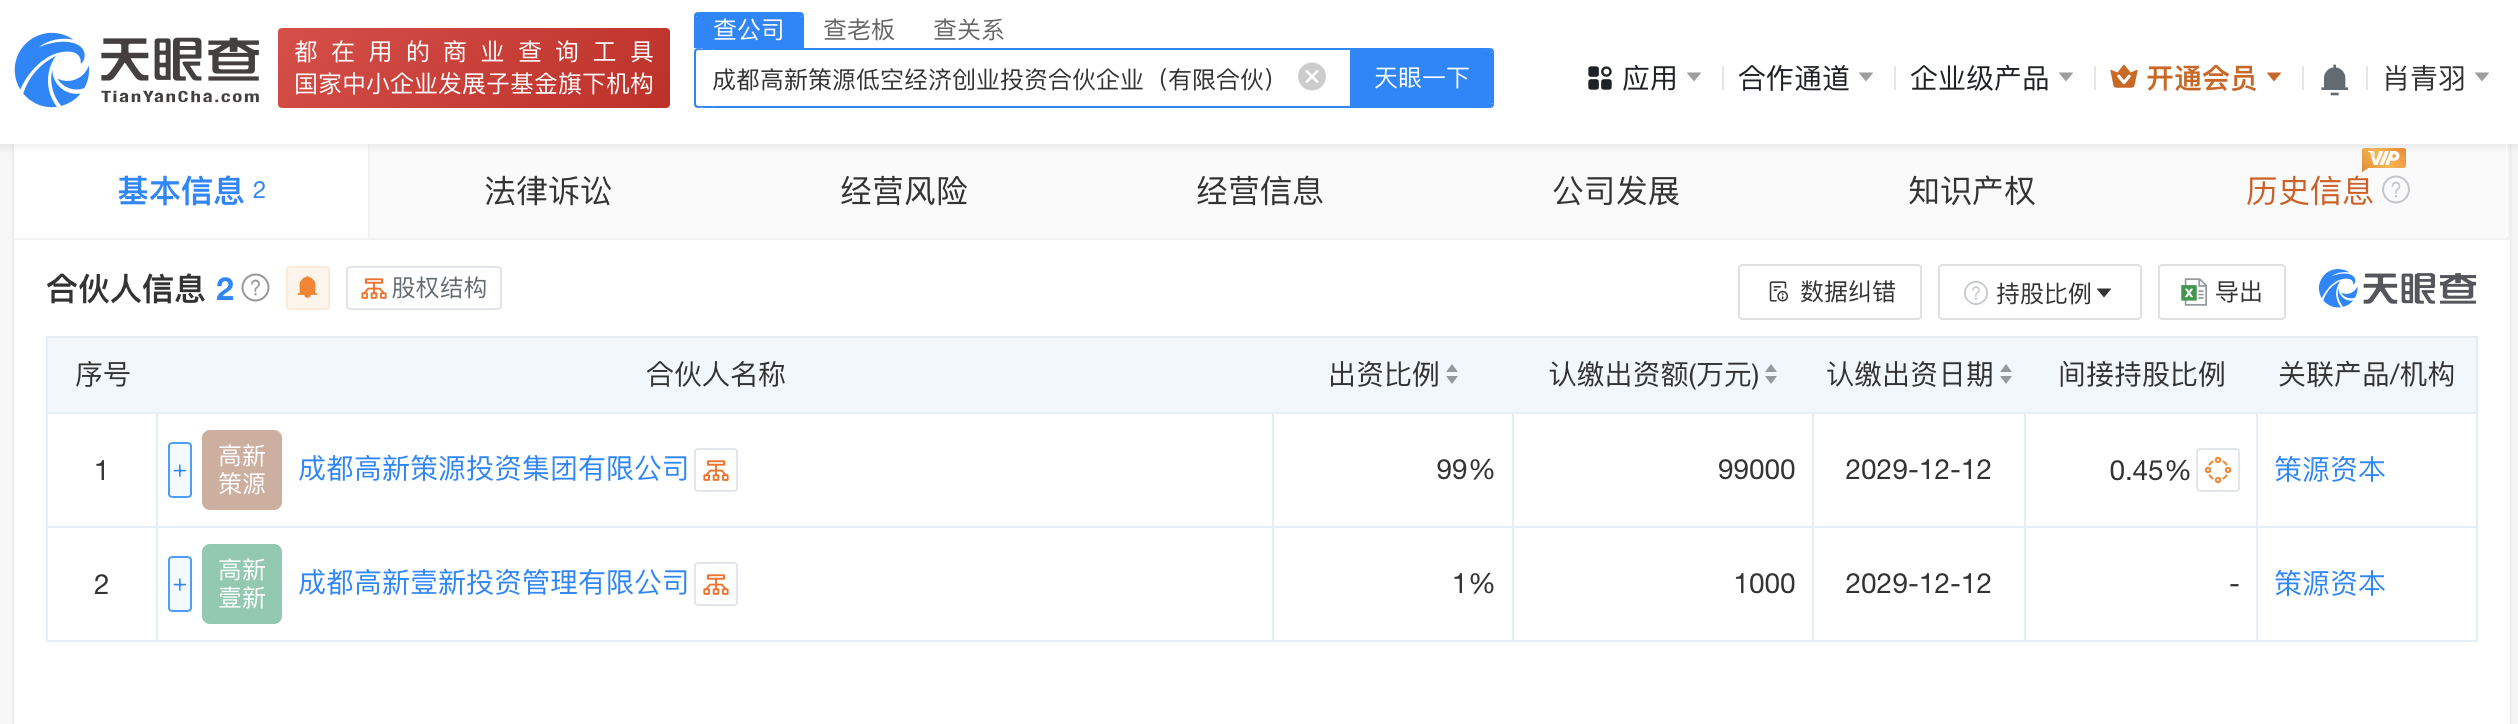
Task: Open the 持股比例 dropdown
Action: pos(2039,292)
